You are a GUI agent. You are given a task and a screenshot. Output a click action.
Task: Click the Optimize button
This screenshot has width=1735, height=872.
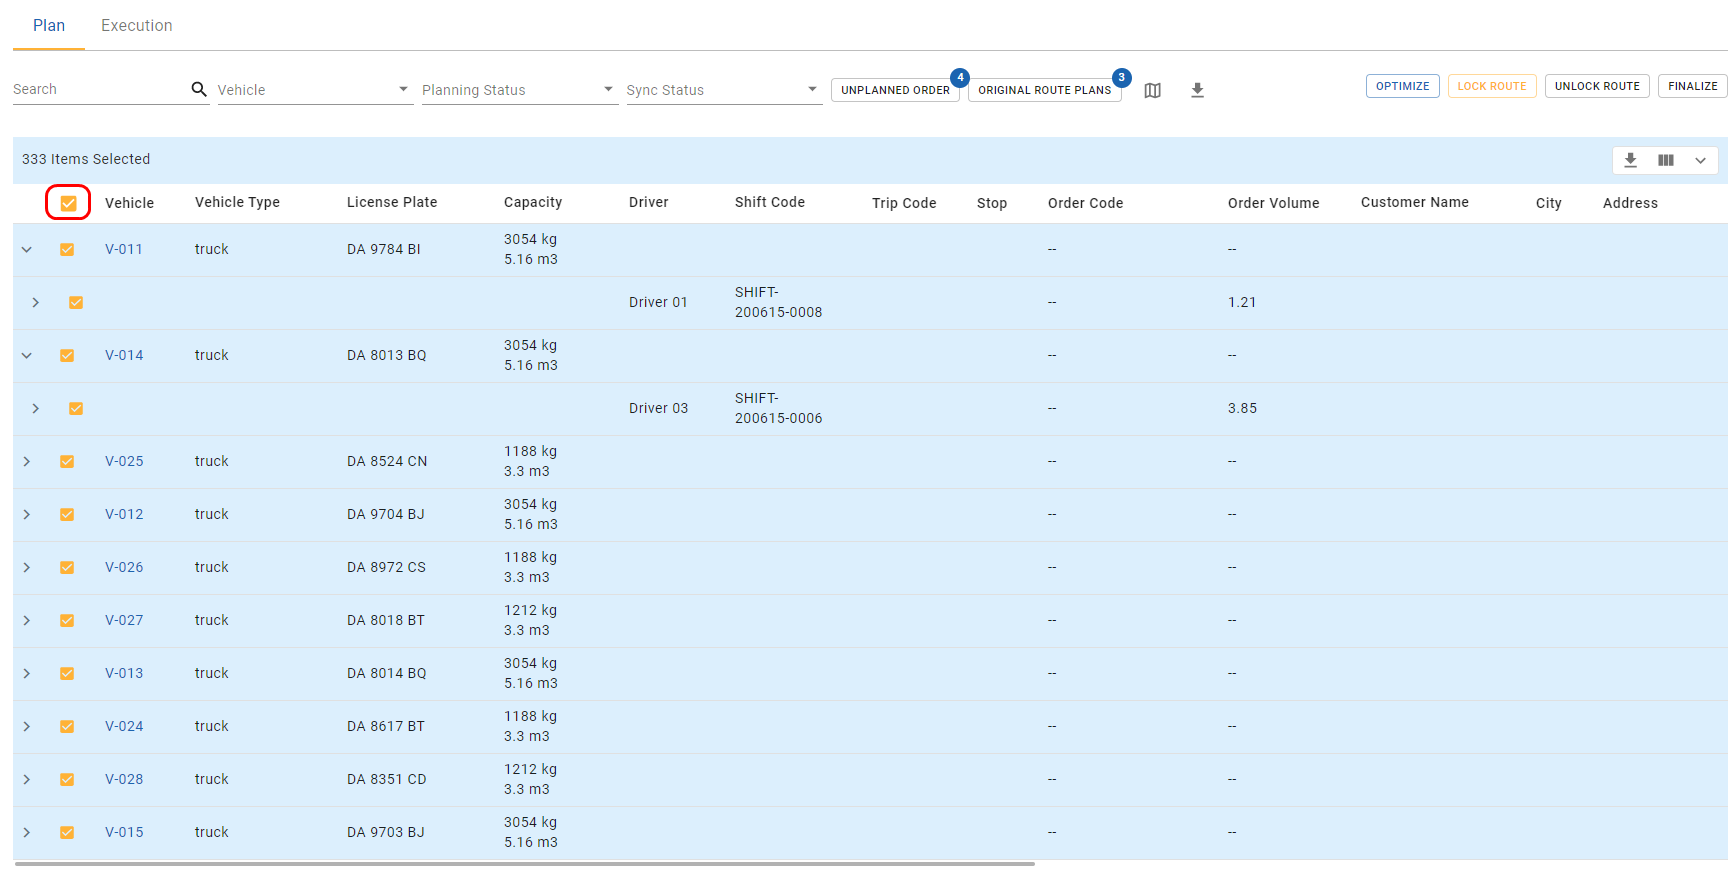click(x=1402, y=86)
